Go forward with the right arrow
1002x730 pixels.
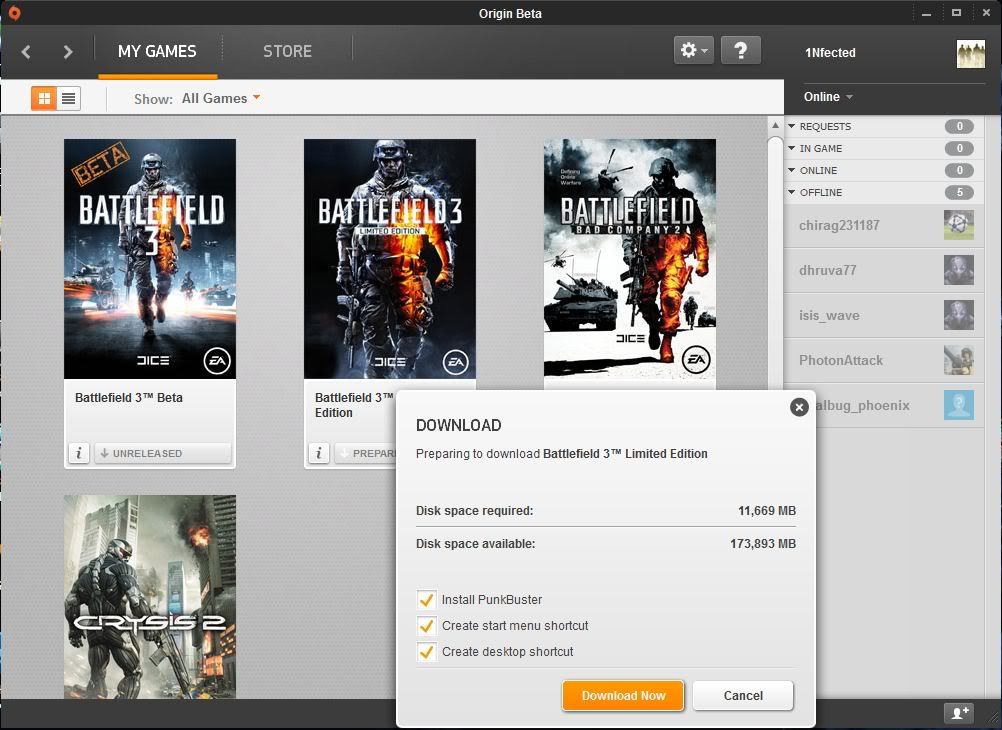[68, 52]
